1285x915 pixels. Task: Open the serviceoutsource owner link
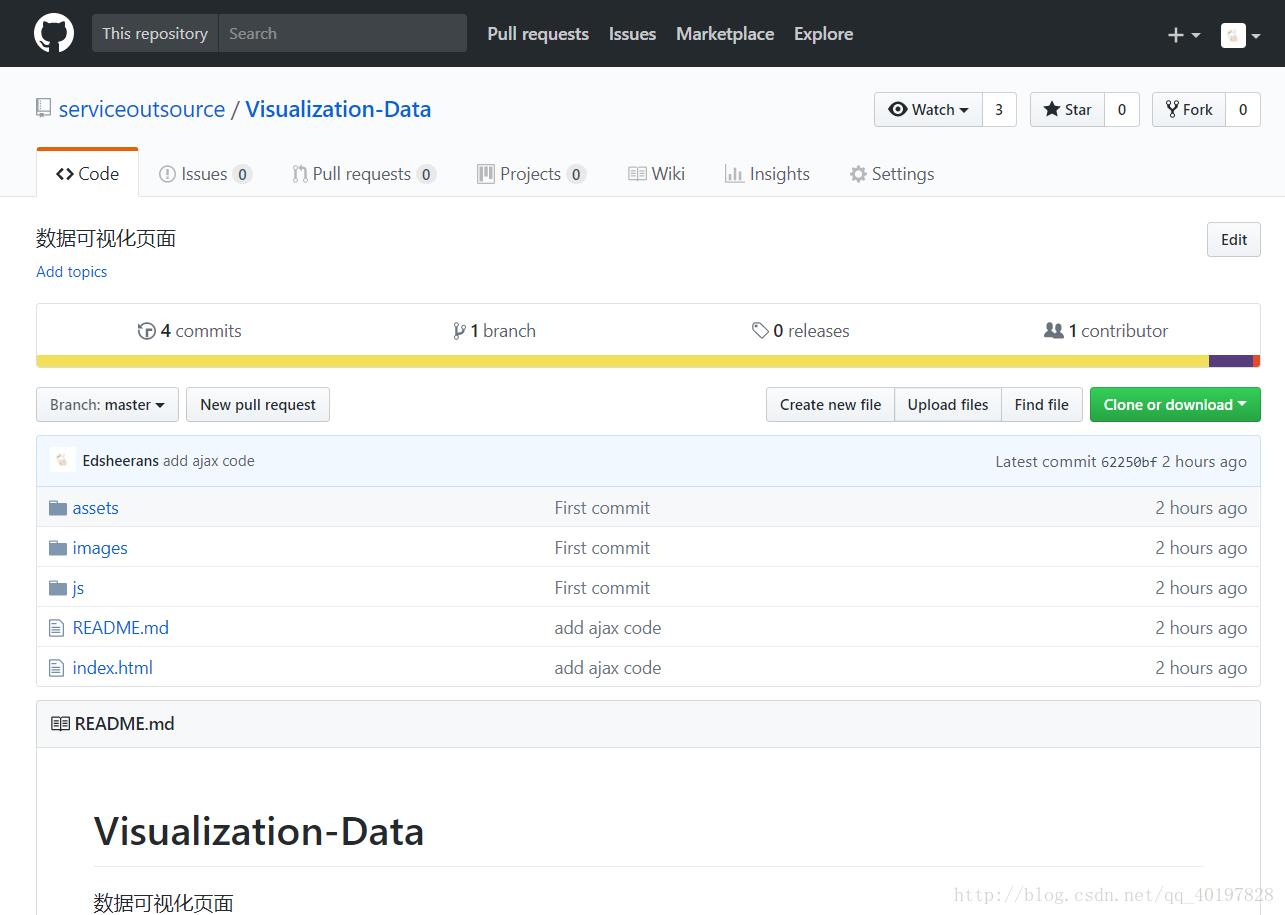pyautogui.click(x=142, y=109)
